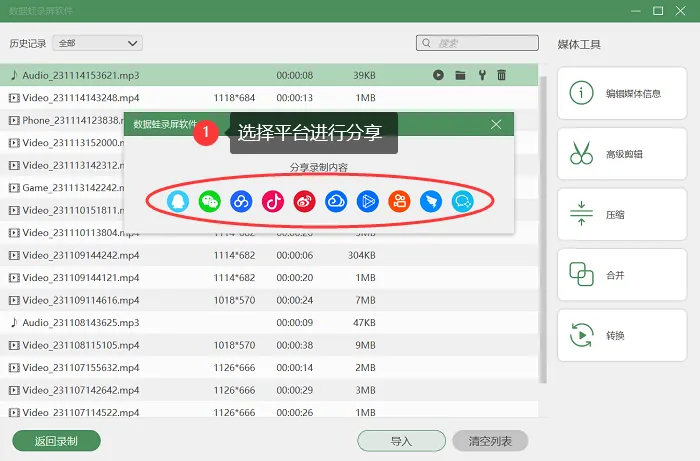700x461 pixels.
Task: Select file Audio_231114153621.mp3
Action: coord(269,75)
